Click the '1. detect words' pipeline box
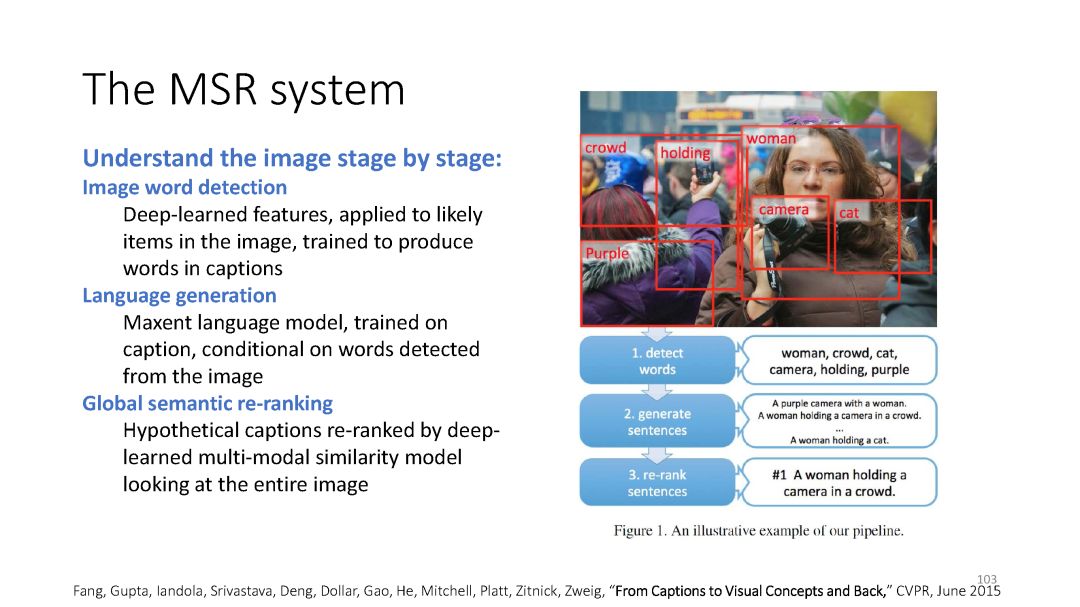 pos(657,360)
